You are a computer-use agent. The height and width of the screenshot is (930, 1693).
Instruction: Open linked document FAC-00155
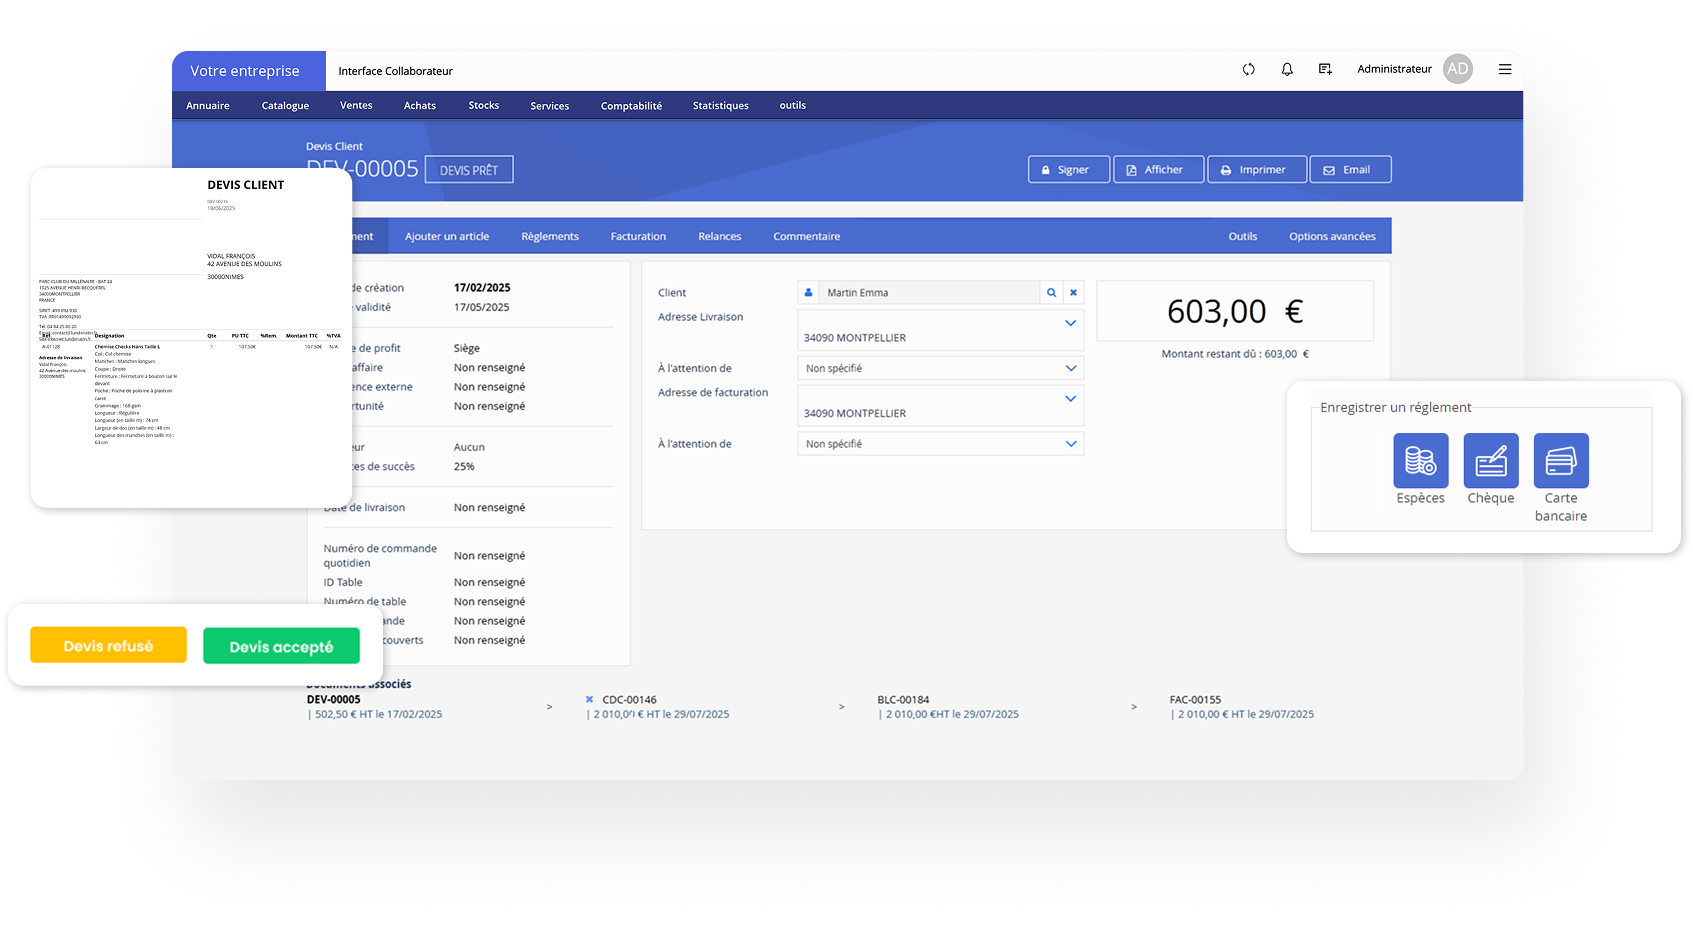click(1195, 700)
